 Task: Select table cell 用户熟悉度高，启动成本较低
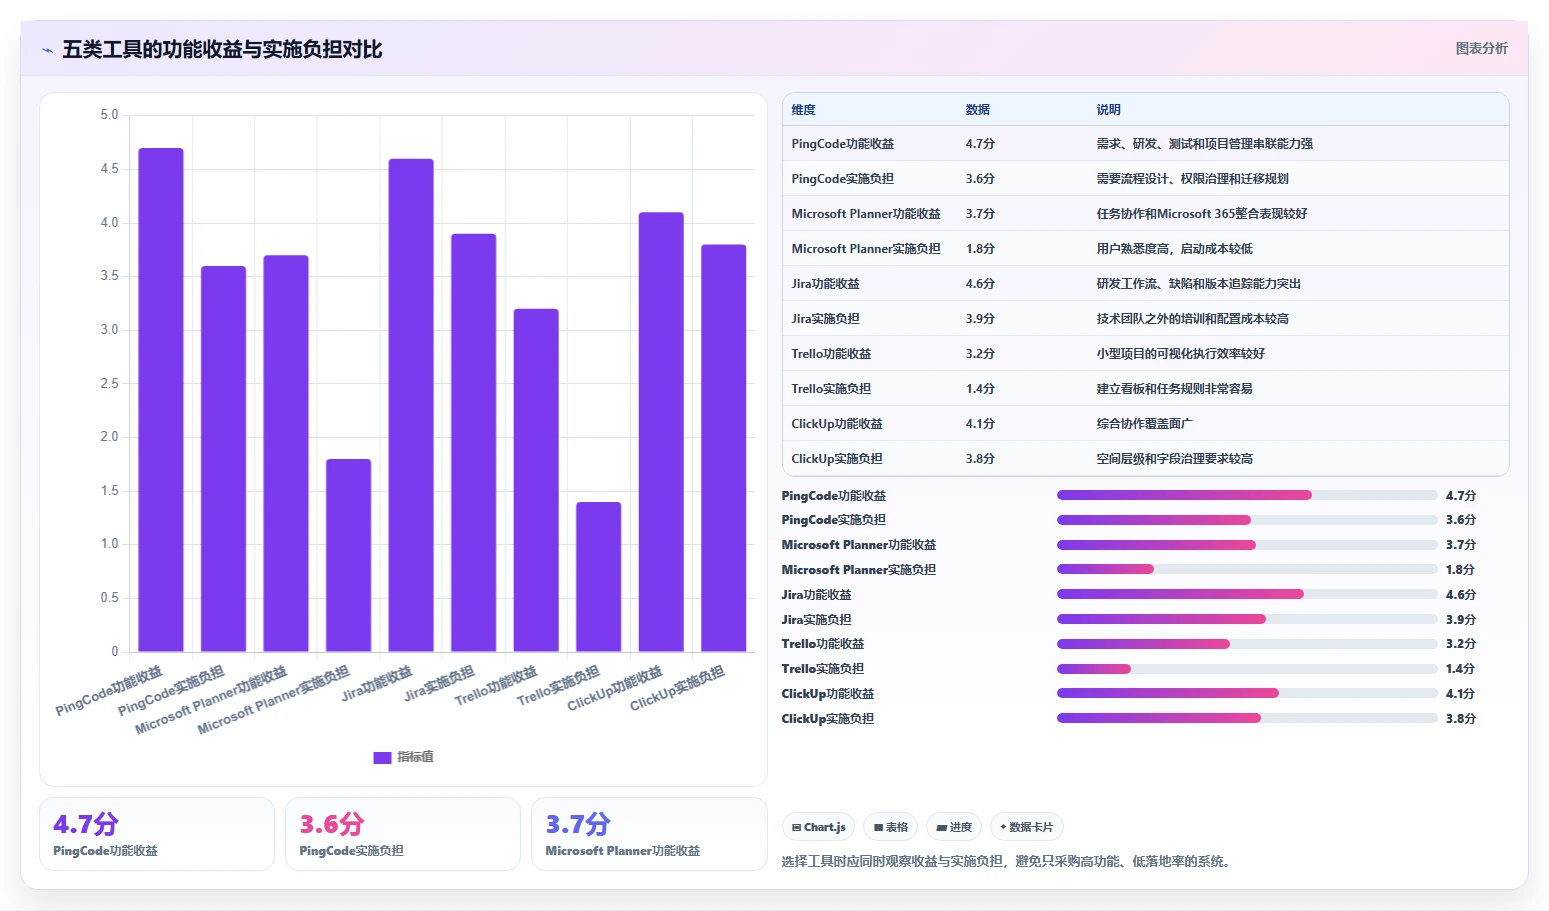1174,249
